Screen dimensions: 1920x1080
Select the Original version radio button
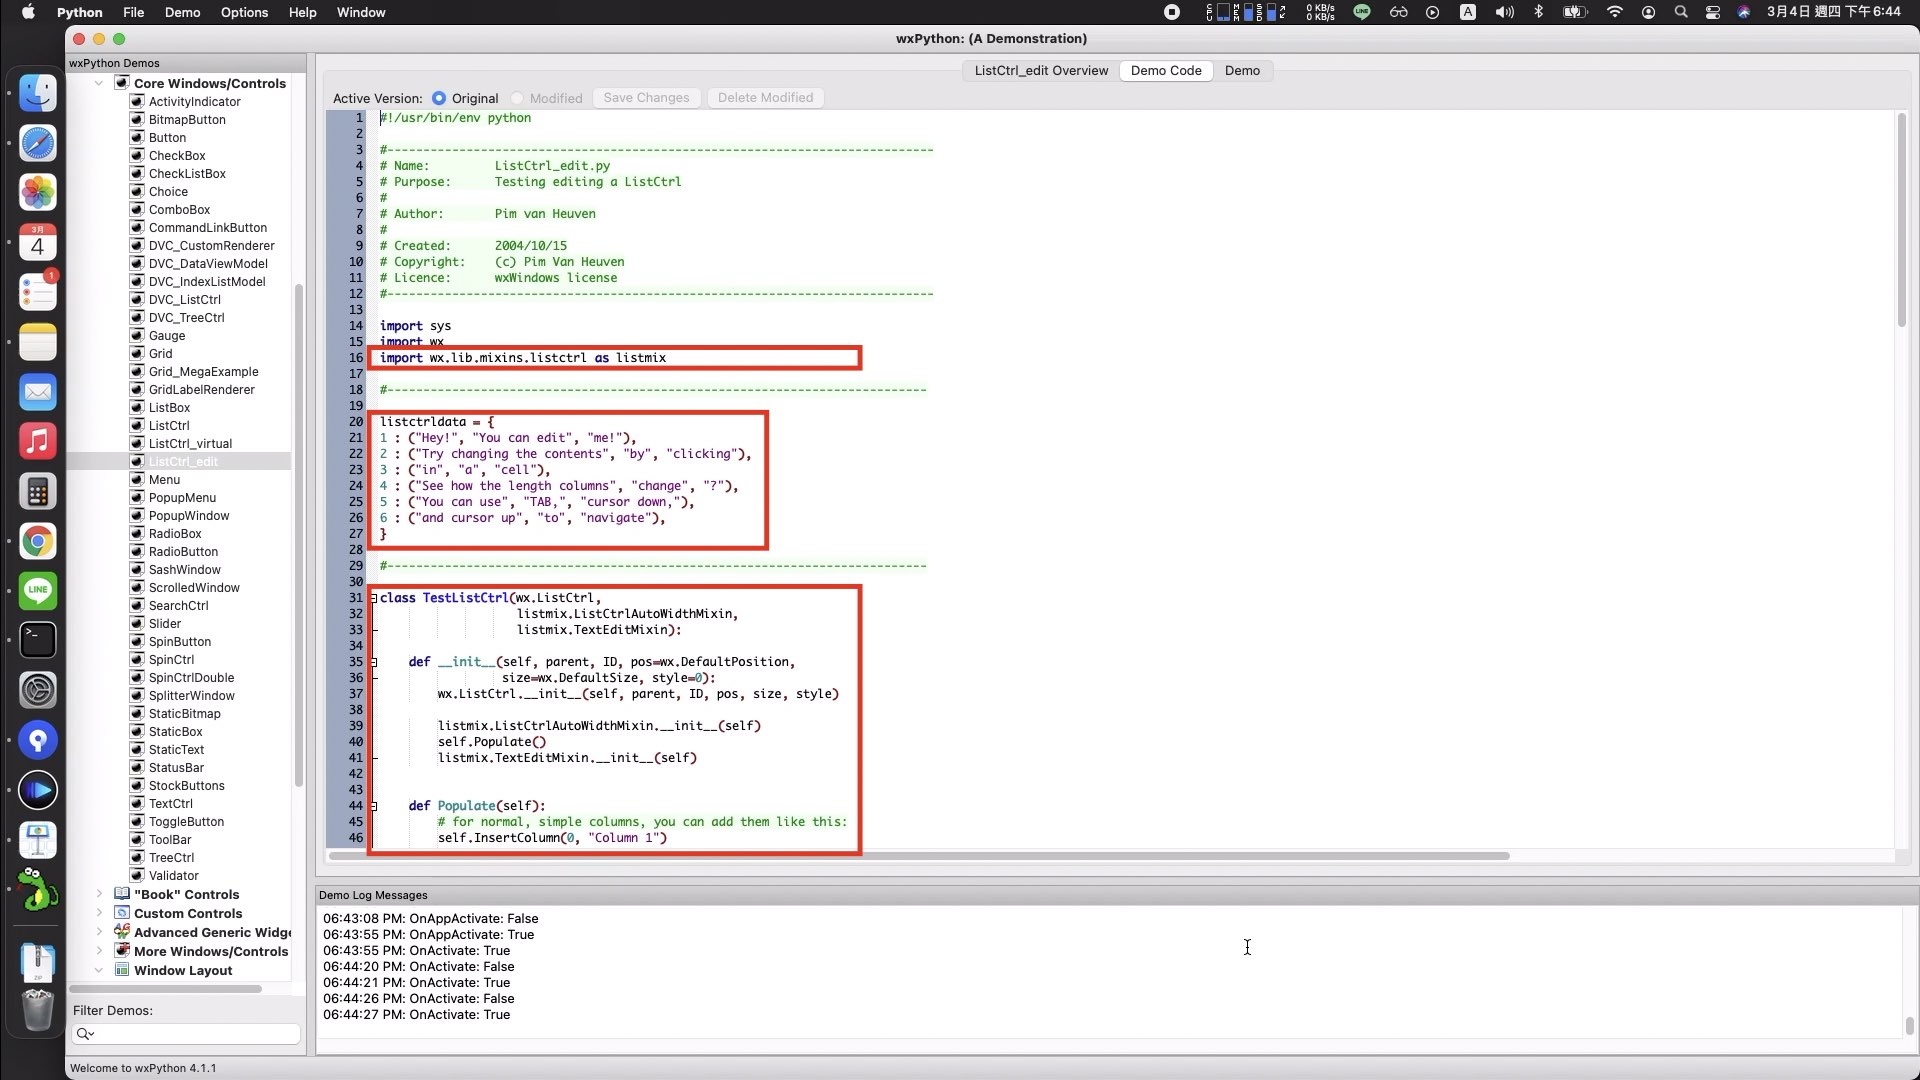pyautogui.click(x=439, y=98)
